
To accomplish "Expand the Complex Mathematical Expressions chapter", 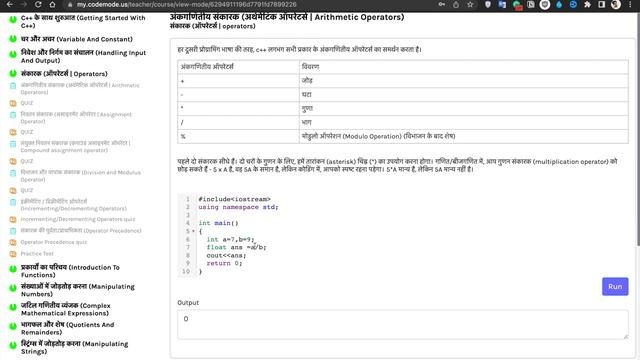I will click(66, 309).
